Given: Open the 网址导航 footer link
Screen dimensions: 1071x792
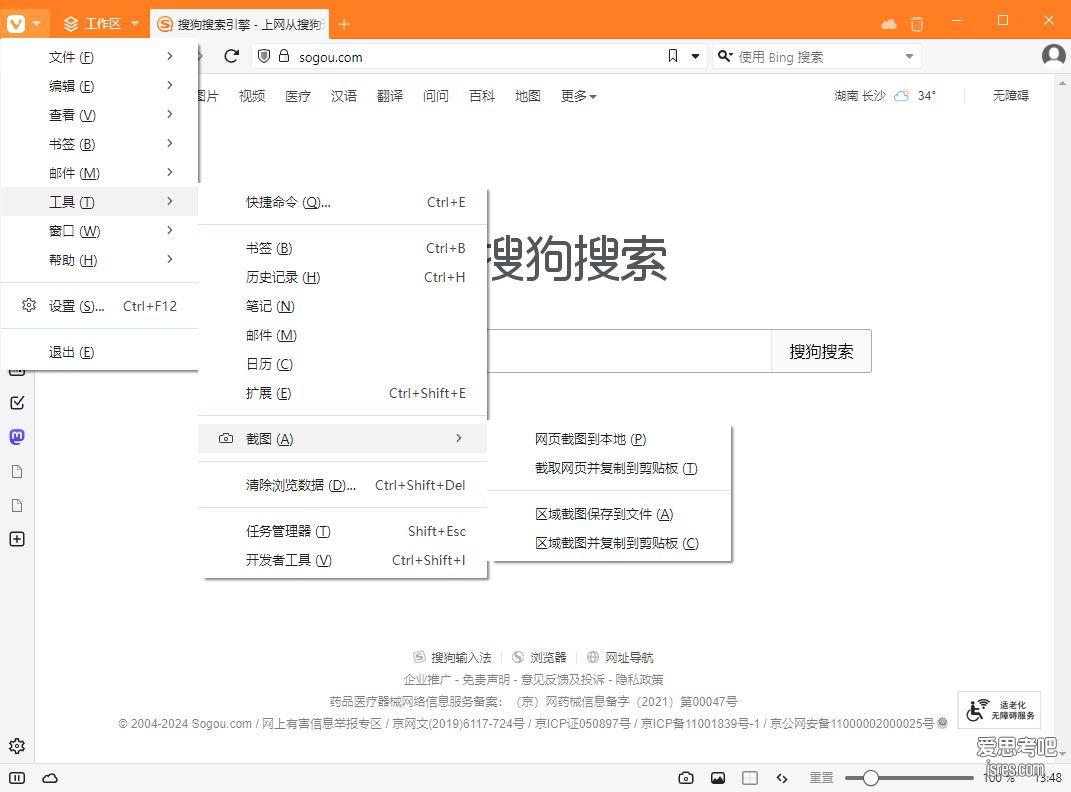Looking at the screenshot, I should pos(620,657).
